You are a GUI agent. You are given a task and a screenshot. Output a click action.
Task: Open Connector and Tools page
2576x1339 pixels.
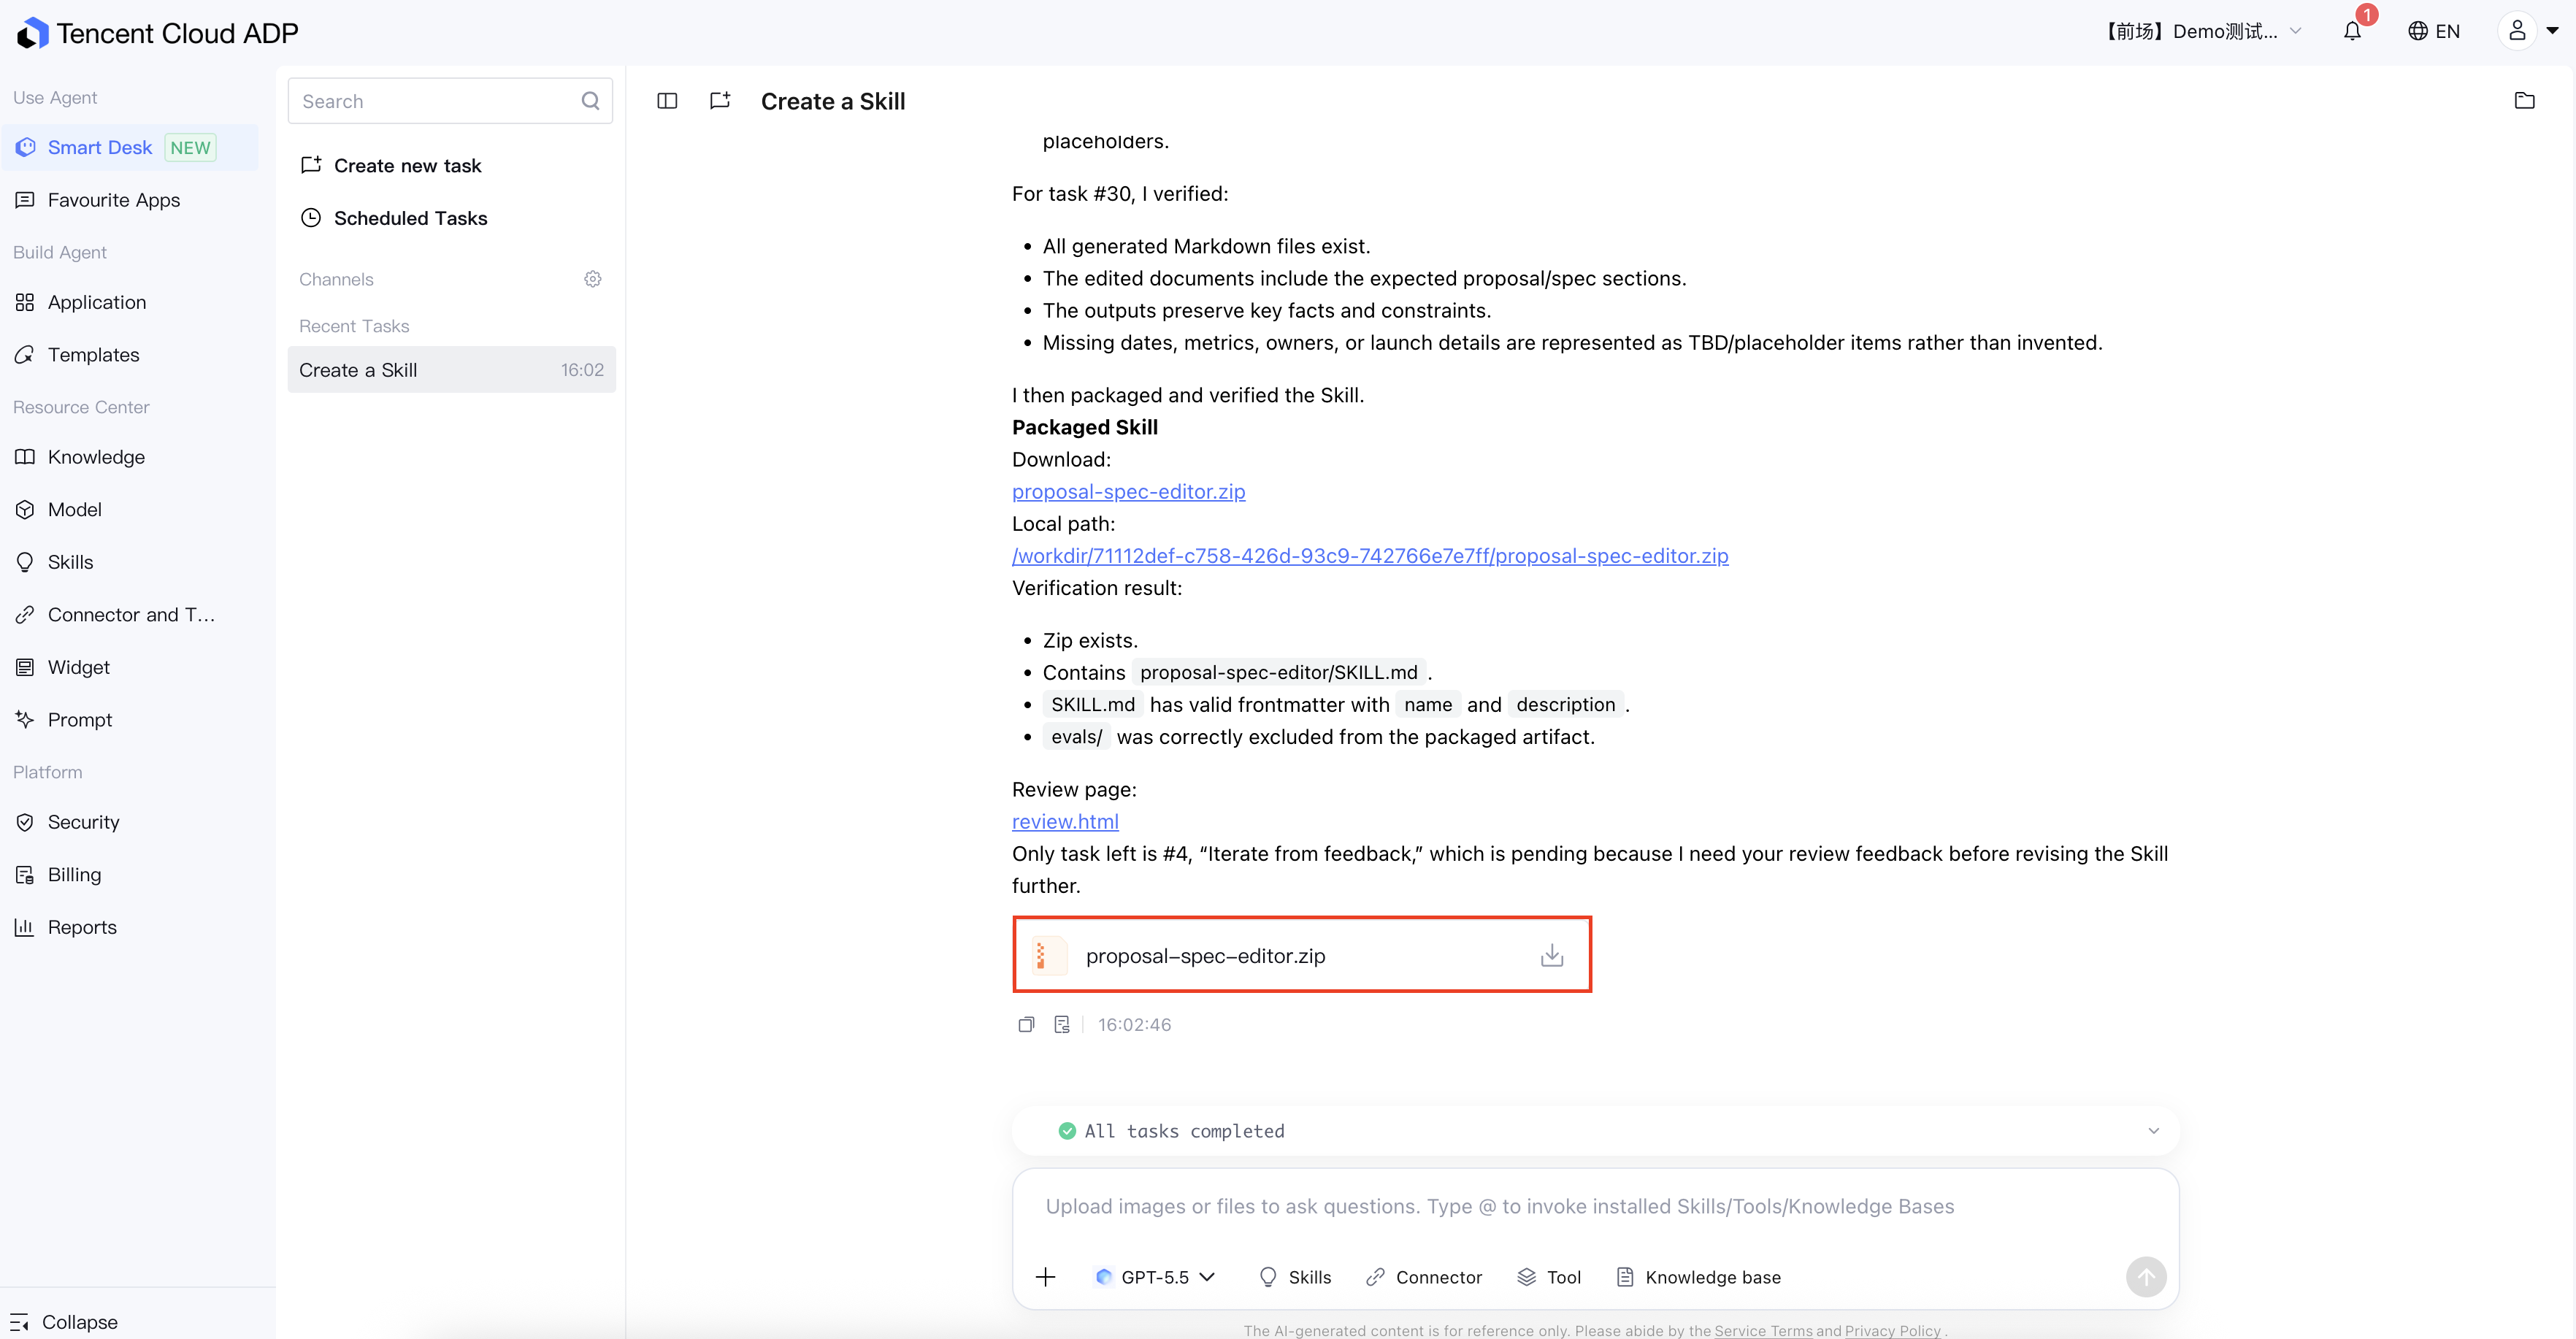[x=130, y=615]
